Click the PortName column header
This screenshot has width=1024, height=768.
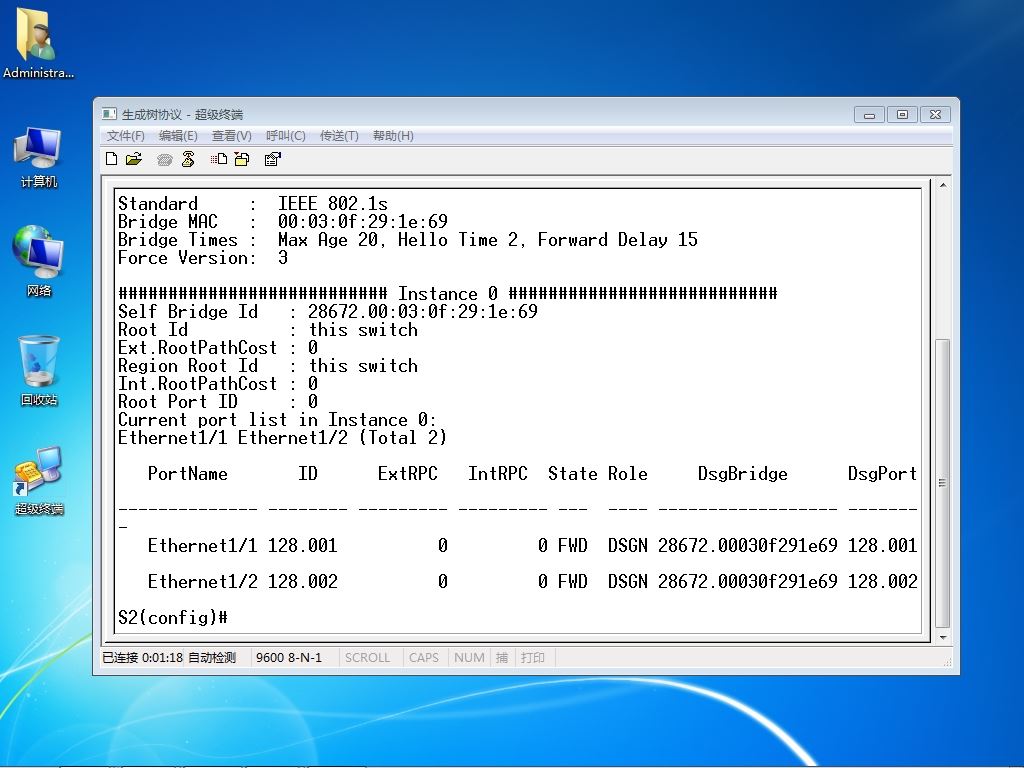pos(187,473)
